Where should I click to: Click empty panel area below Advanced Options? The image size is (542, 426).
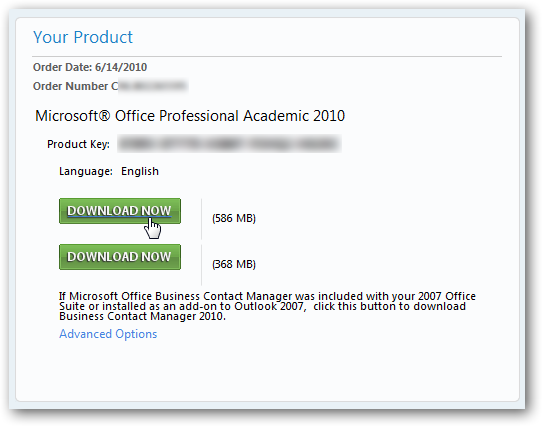[x=267, y=372]
